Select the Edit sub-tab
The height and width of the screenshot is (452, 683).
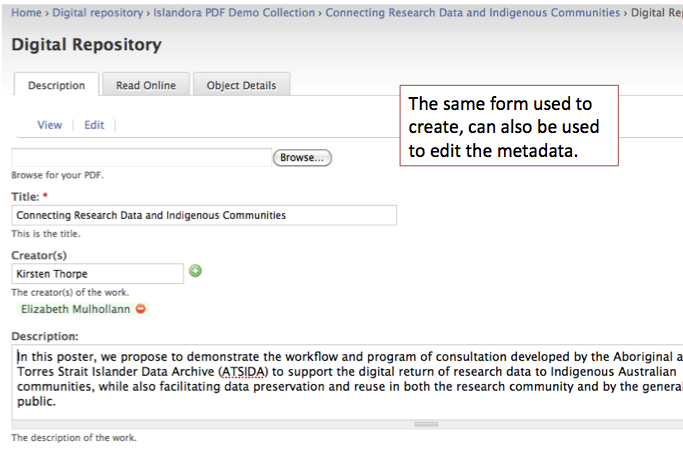point(94,125)
